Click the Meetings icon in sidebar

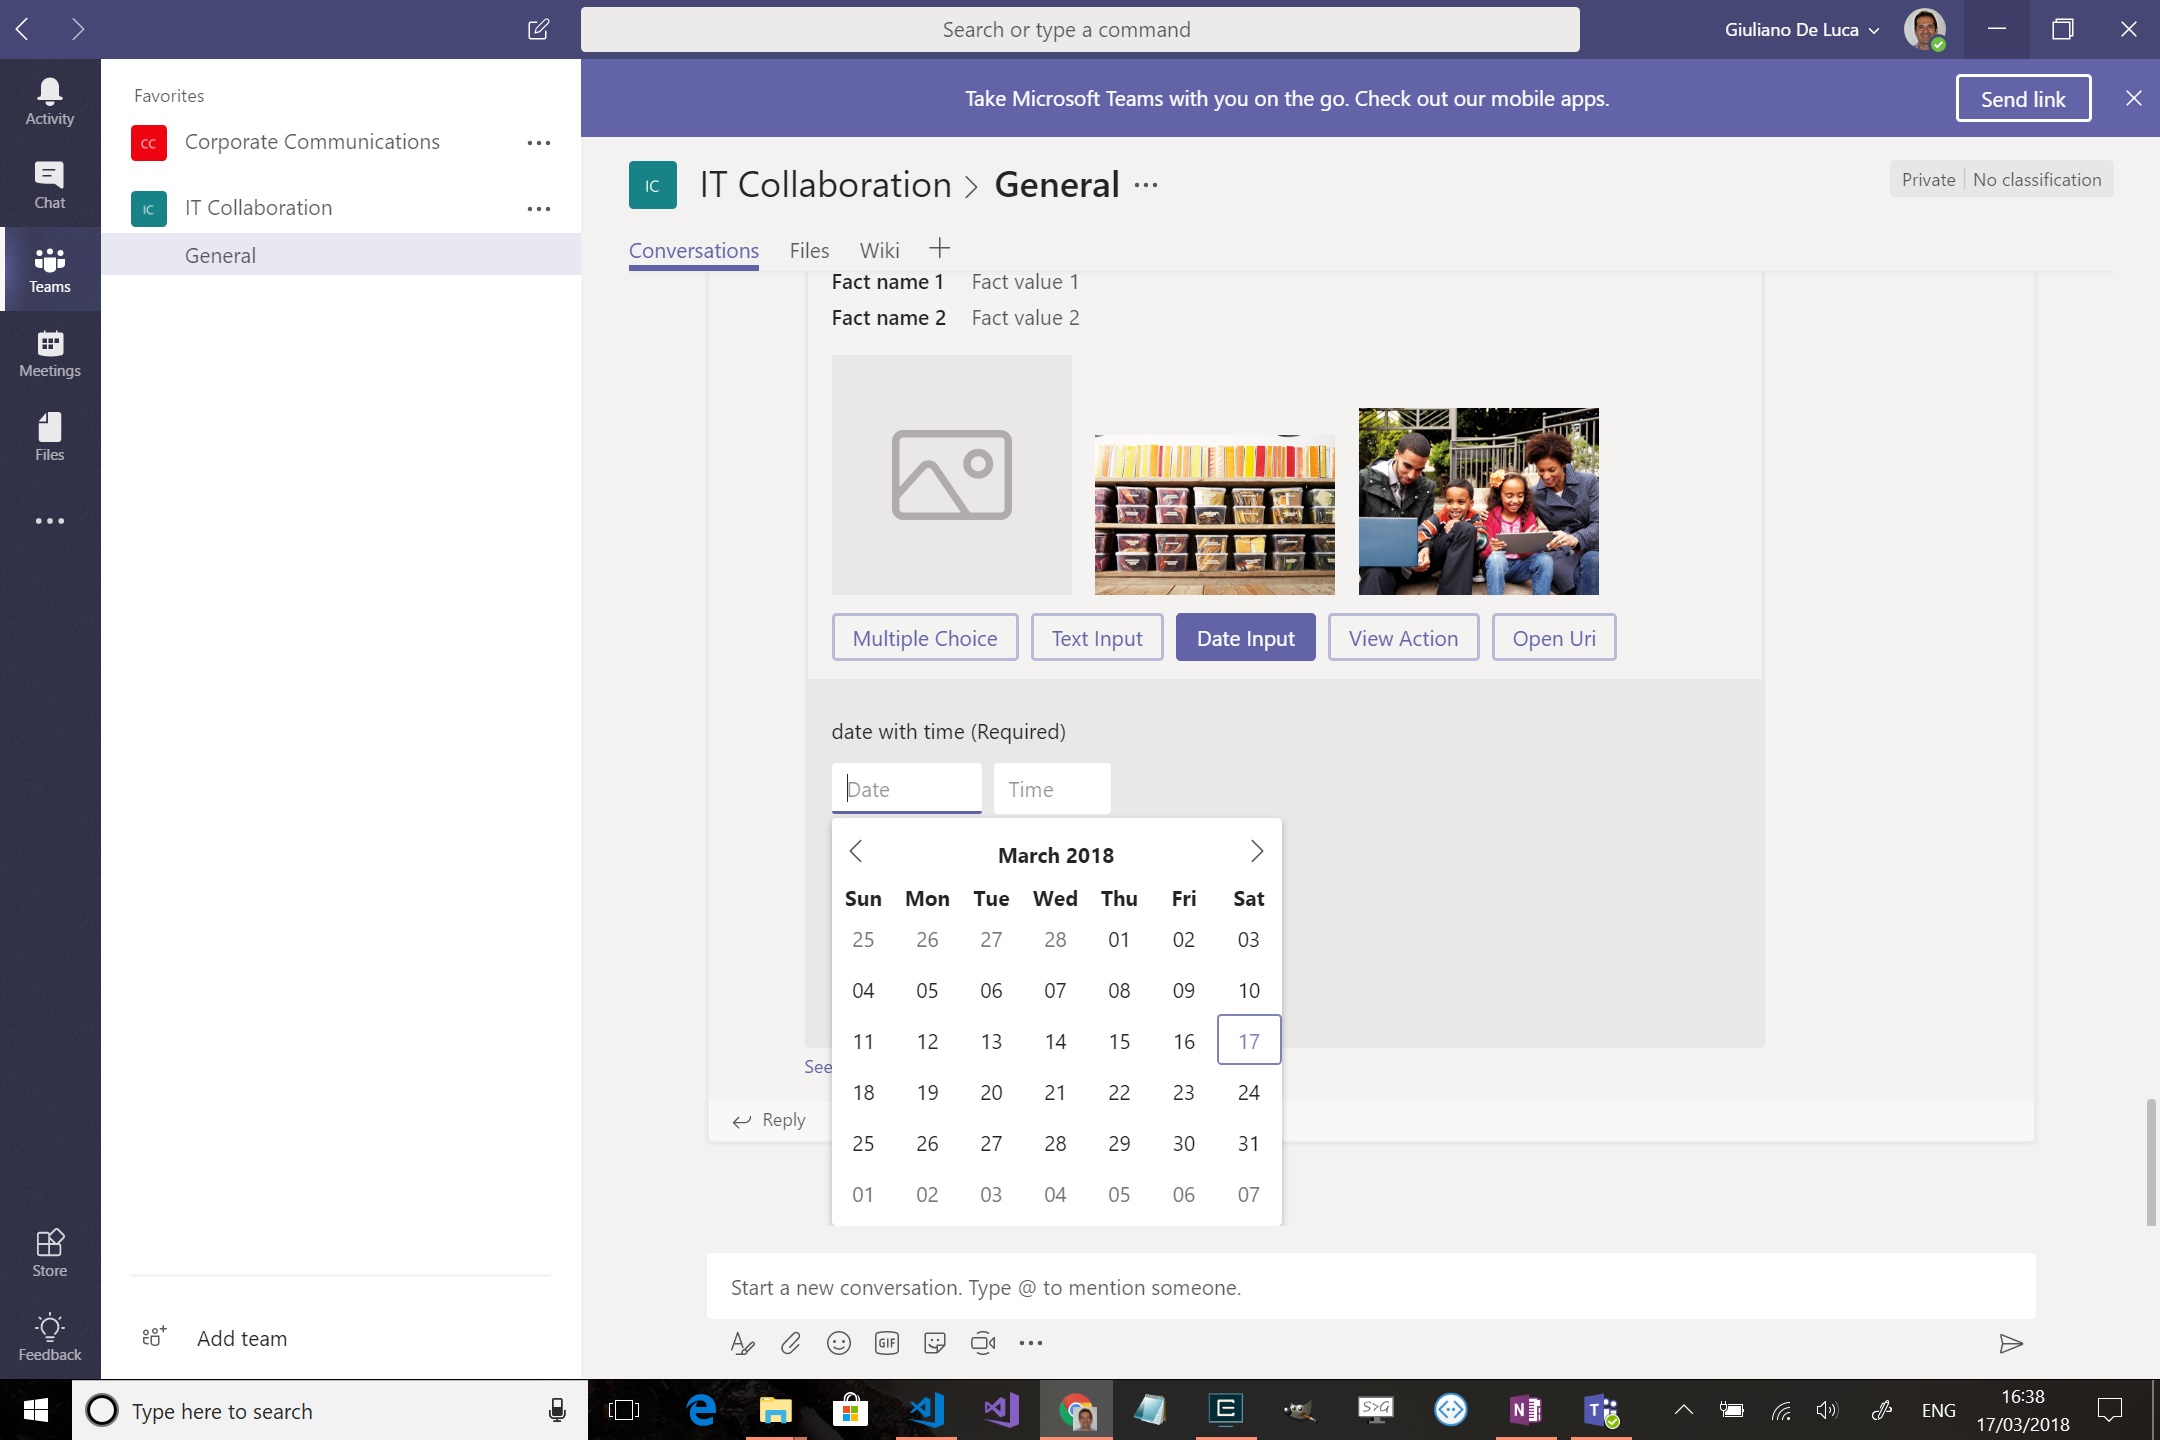point(48,344)
